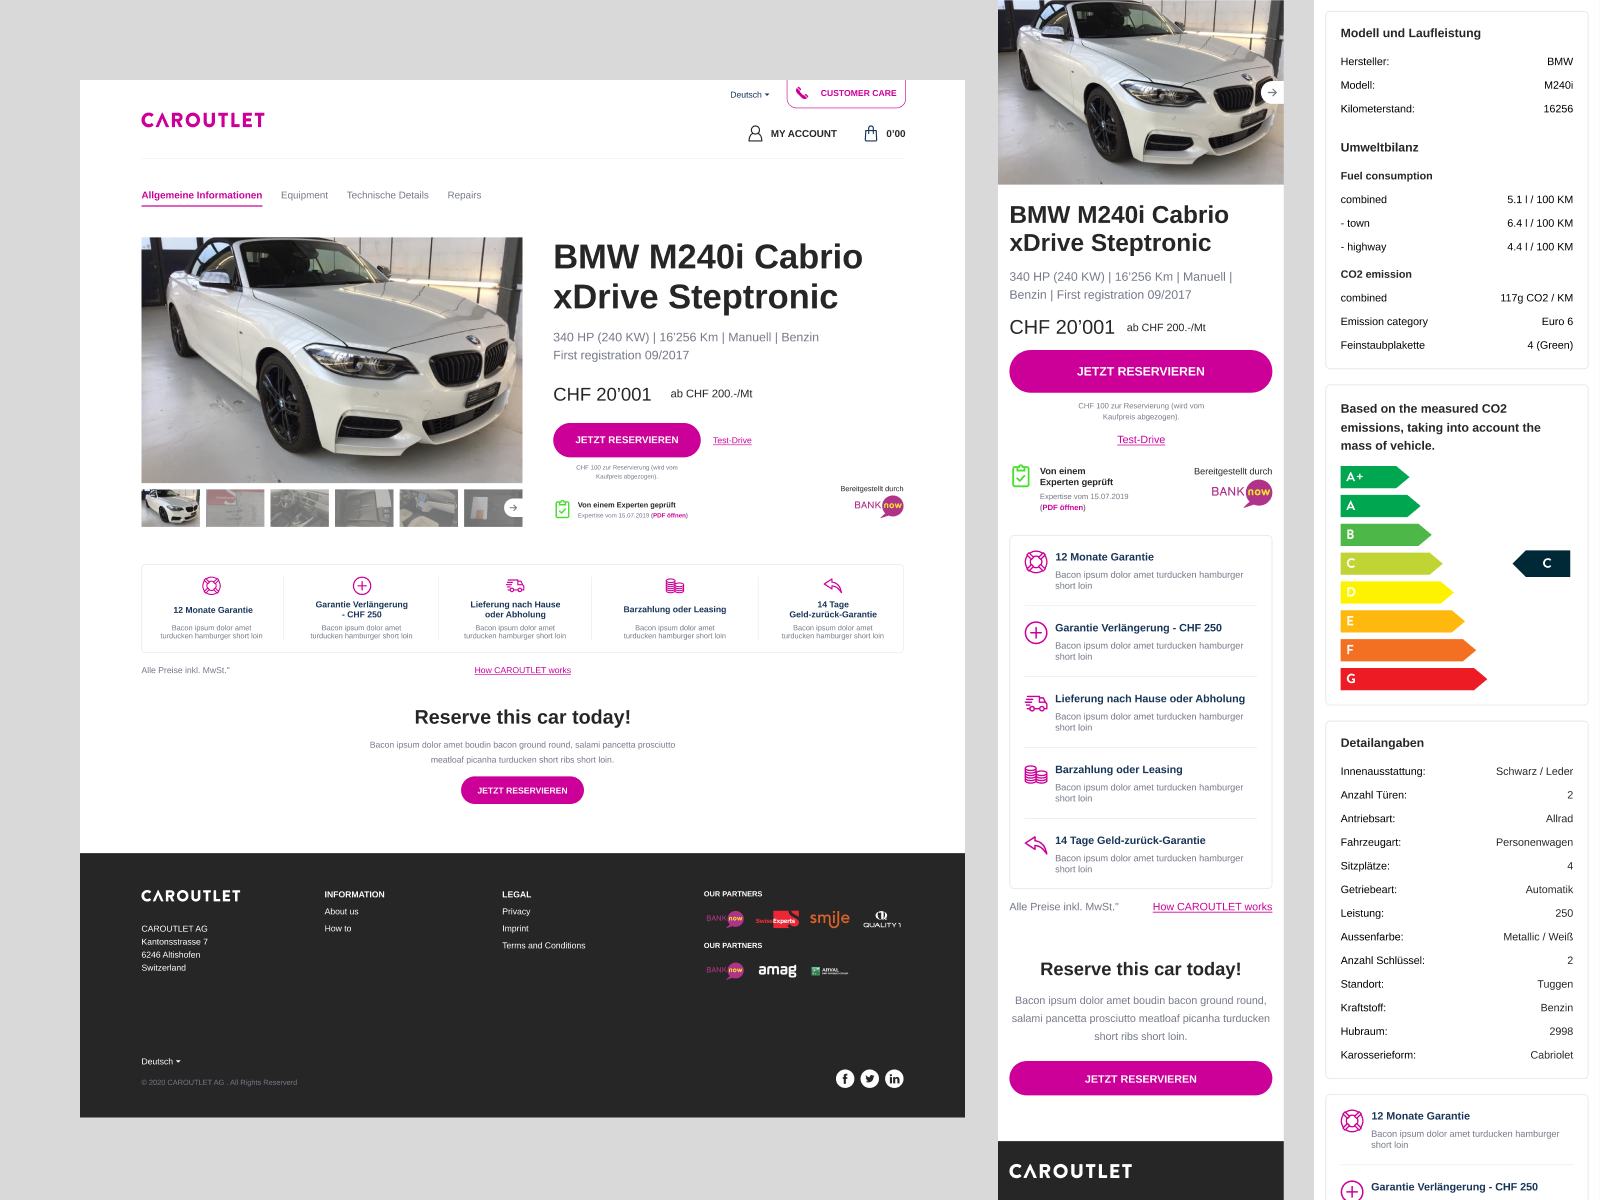Click the Facebook icon in footer
This screenshot has height=1200, width=1600.
845,1078
